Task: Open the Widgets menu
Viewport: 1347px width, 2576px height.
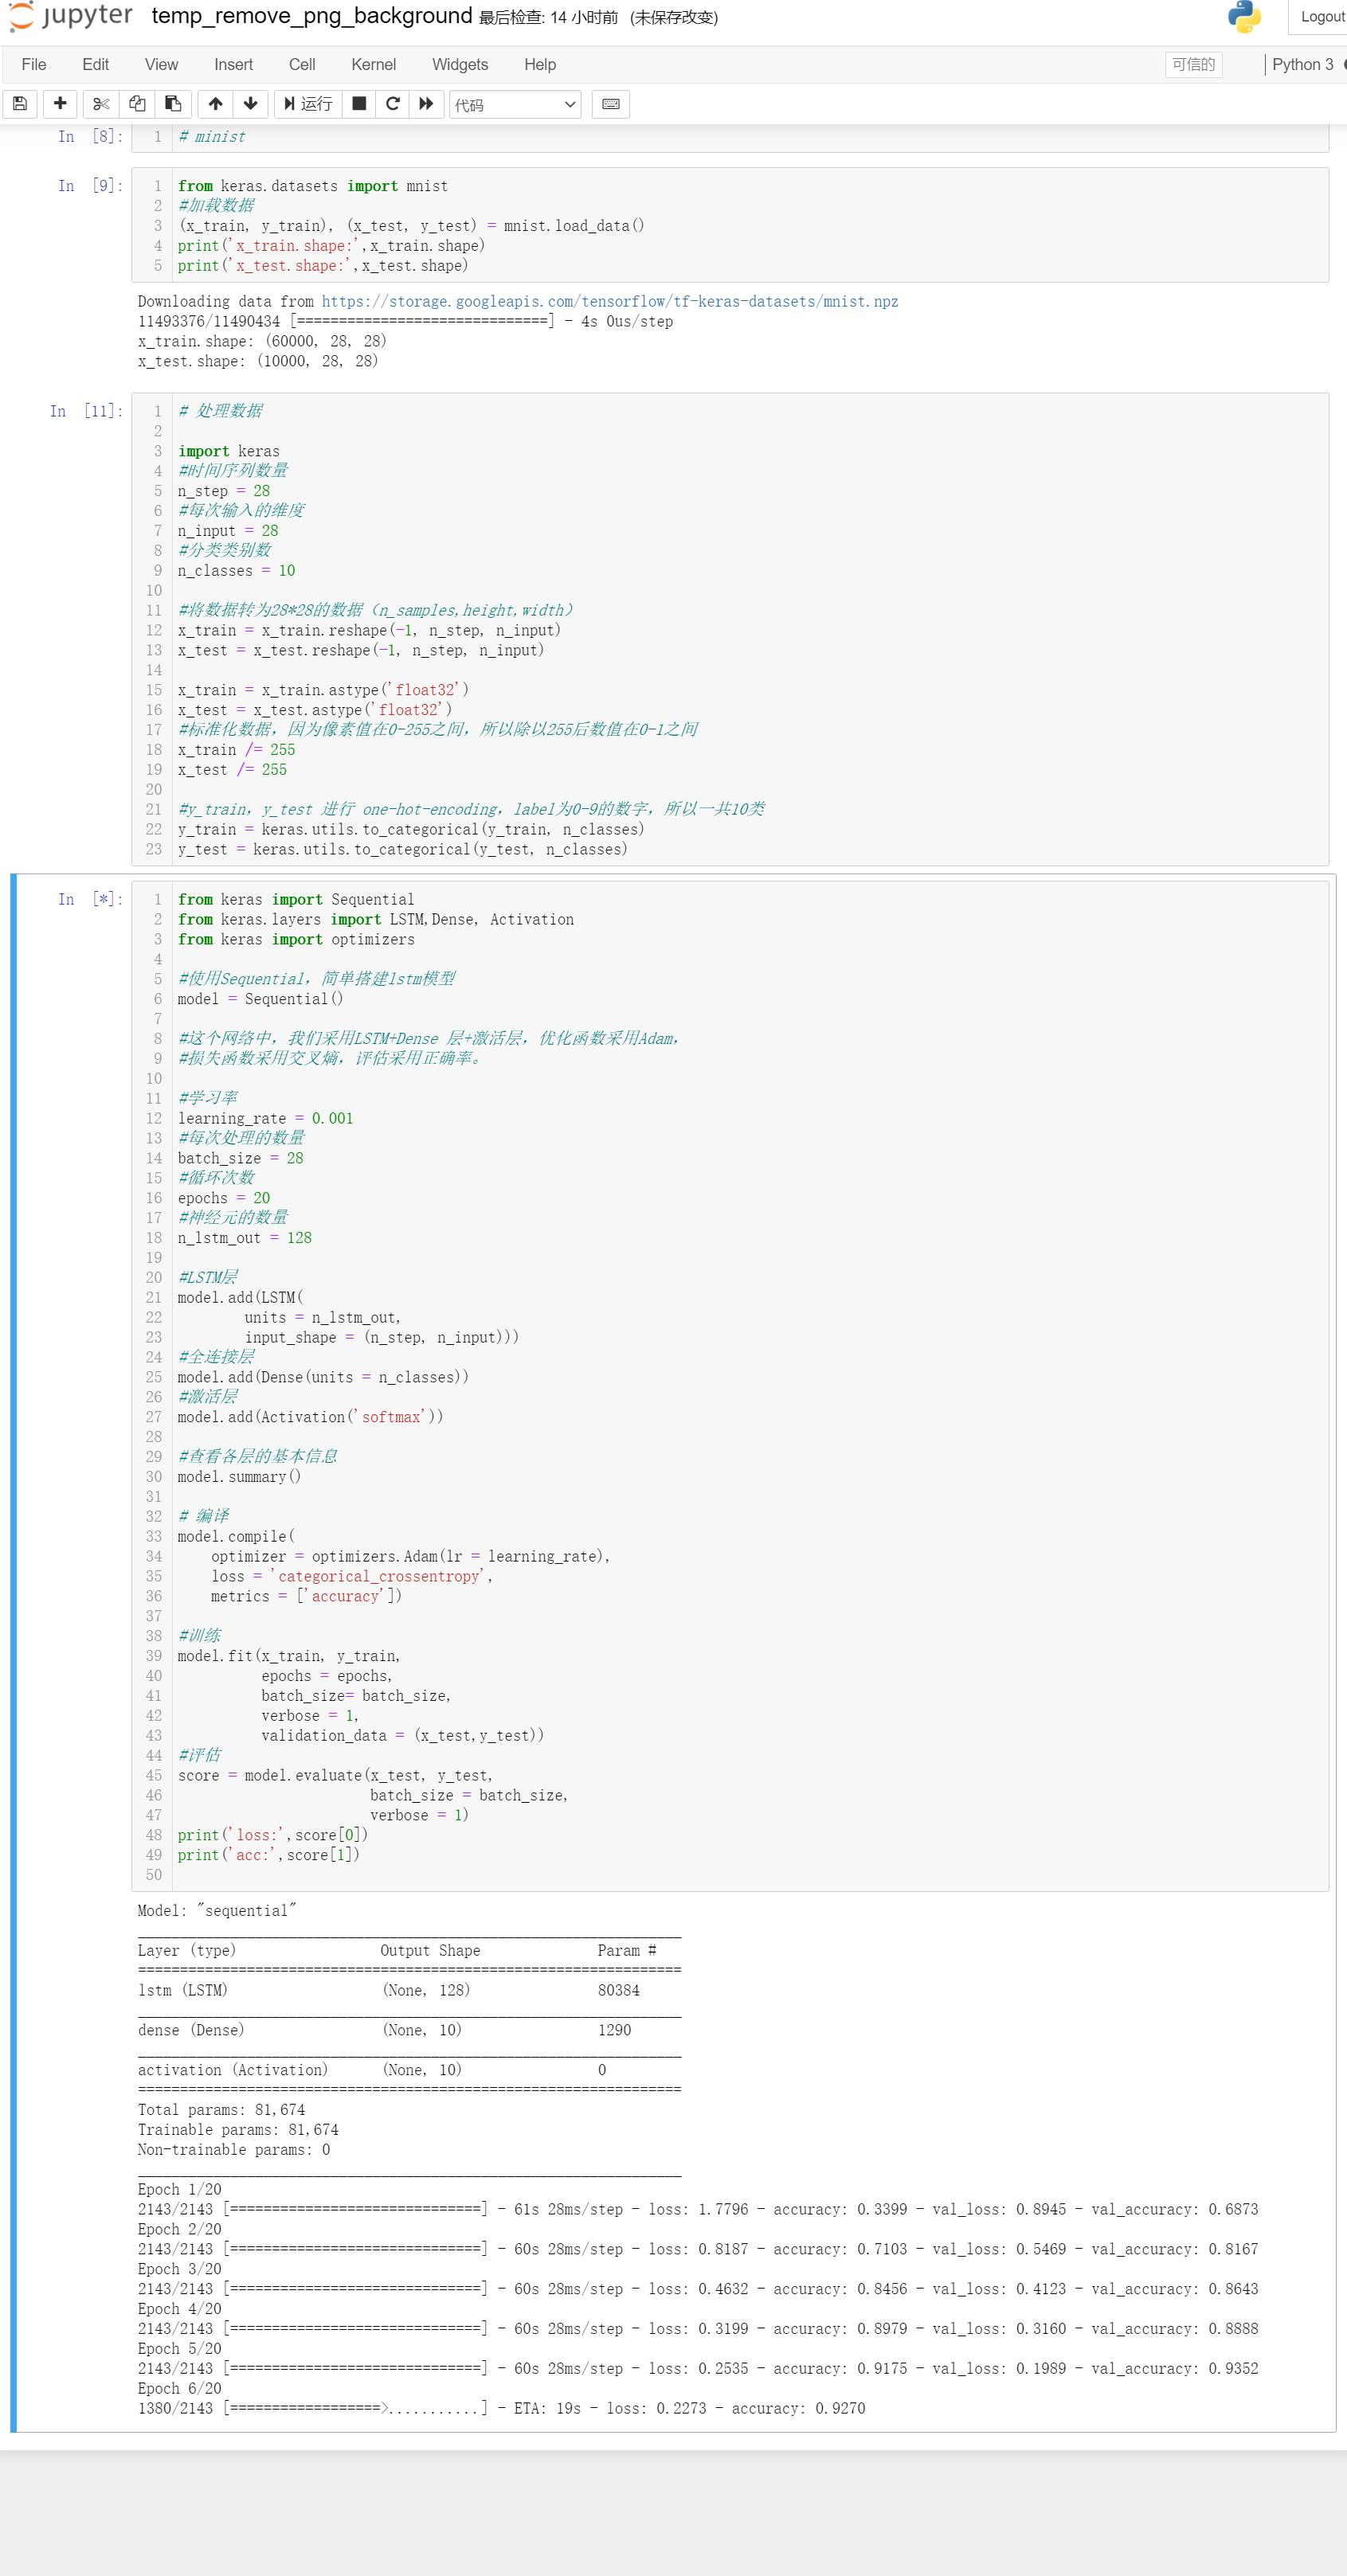Action: [460, 64]
